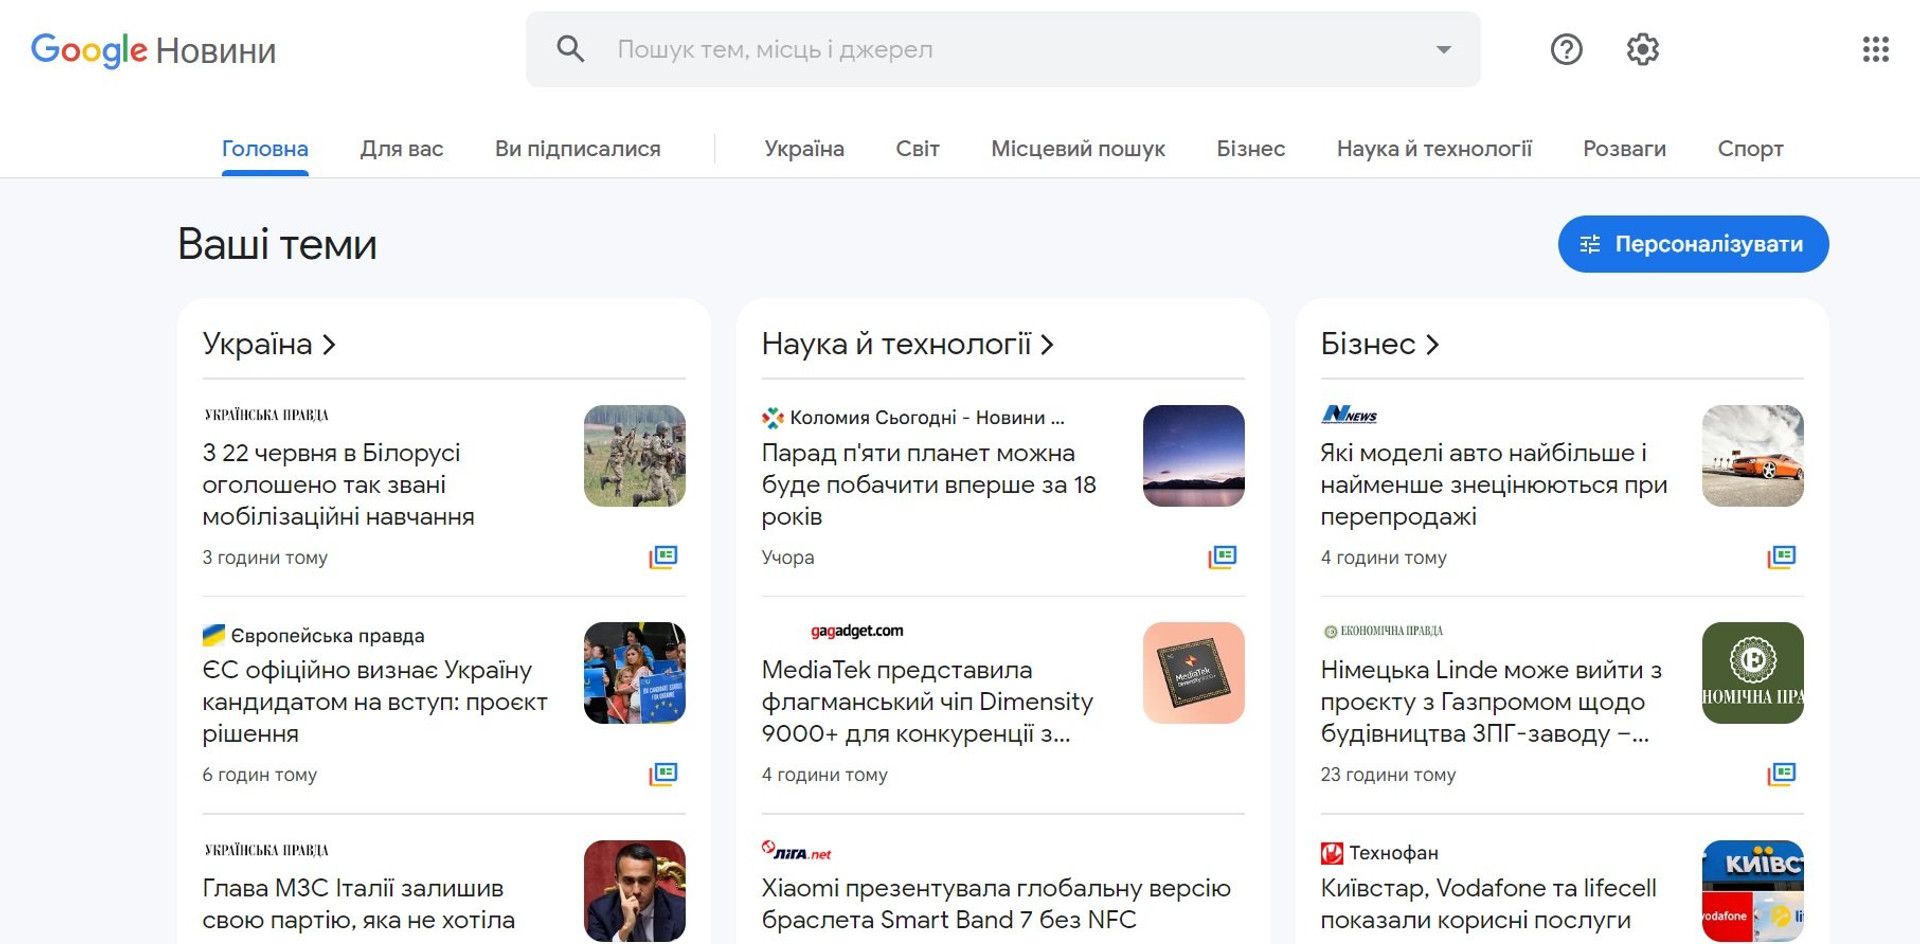Open full coverage icon for ЄС кандидатом article
The height and width of the screenshot is (944, 1920).
coord(663,774)
